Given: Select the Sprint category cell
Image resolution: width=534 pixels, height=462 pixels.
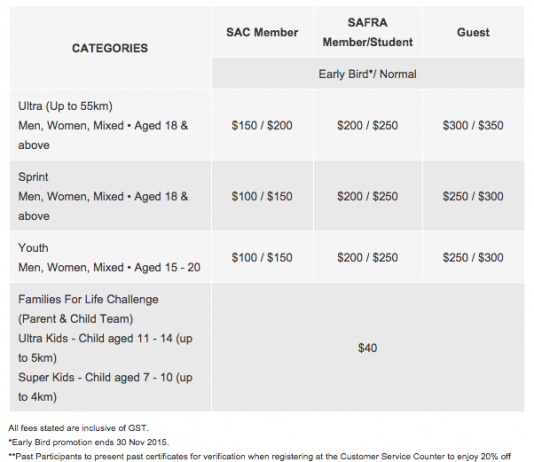Looking at the screenshot, I should pos(110,196).
